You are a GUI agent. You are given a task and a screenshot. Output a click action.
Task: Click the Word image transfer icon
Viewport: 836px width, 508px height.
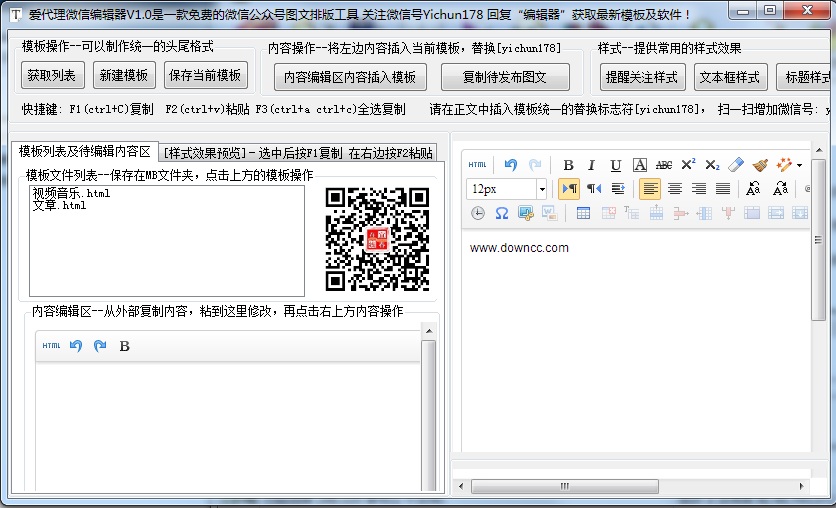(550, 213)
